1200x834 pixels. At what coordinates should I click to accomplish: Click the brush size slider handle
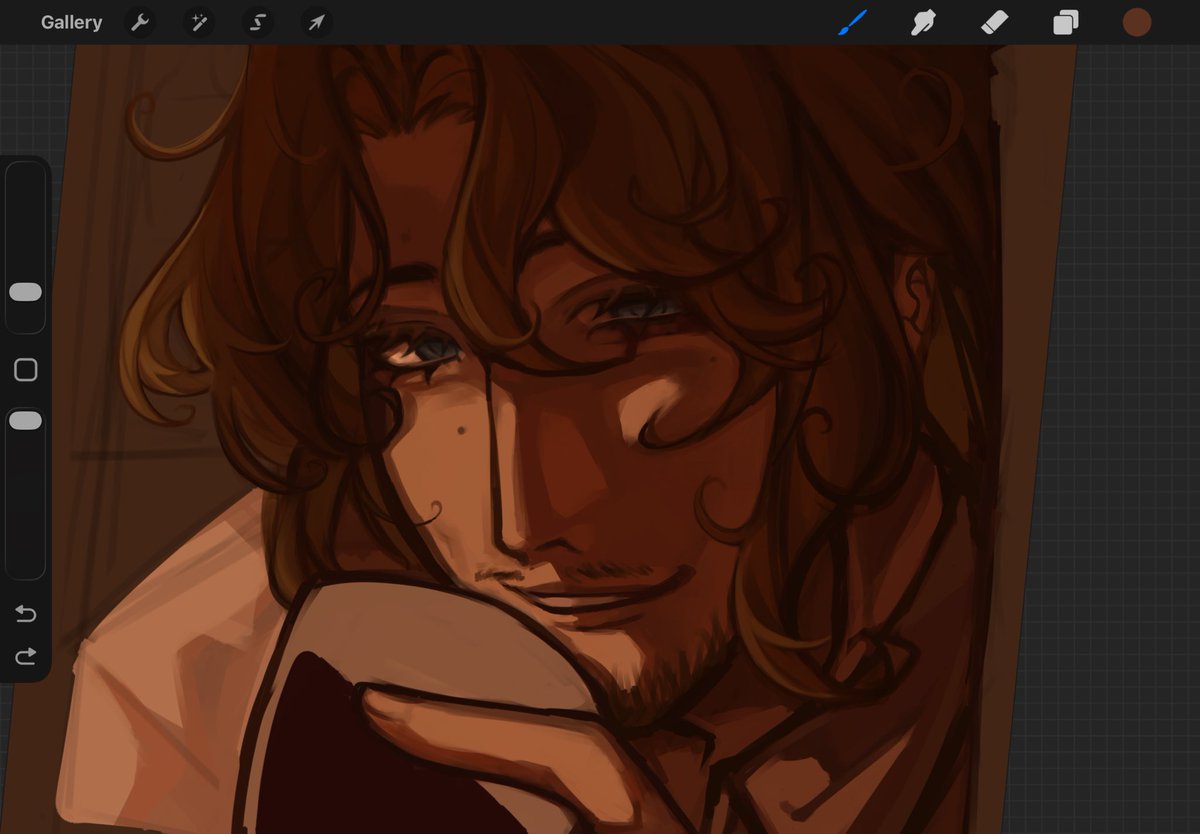click(25, 292)
